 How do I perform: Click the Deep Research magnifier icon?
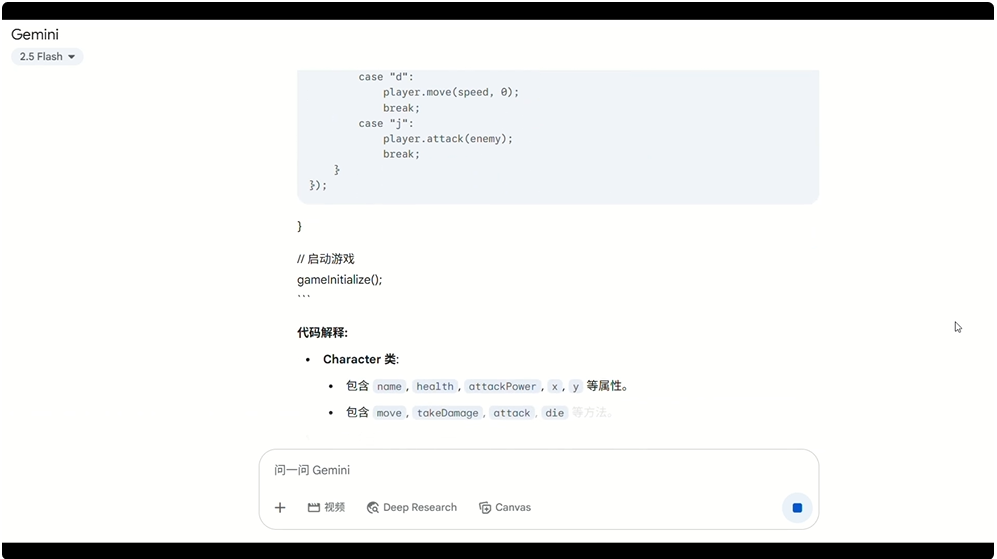click(x=373, y=507)
